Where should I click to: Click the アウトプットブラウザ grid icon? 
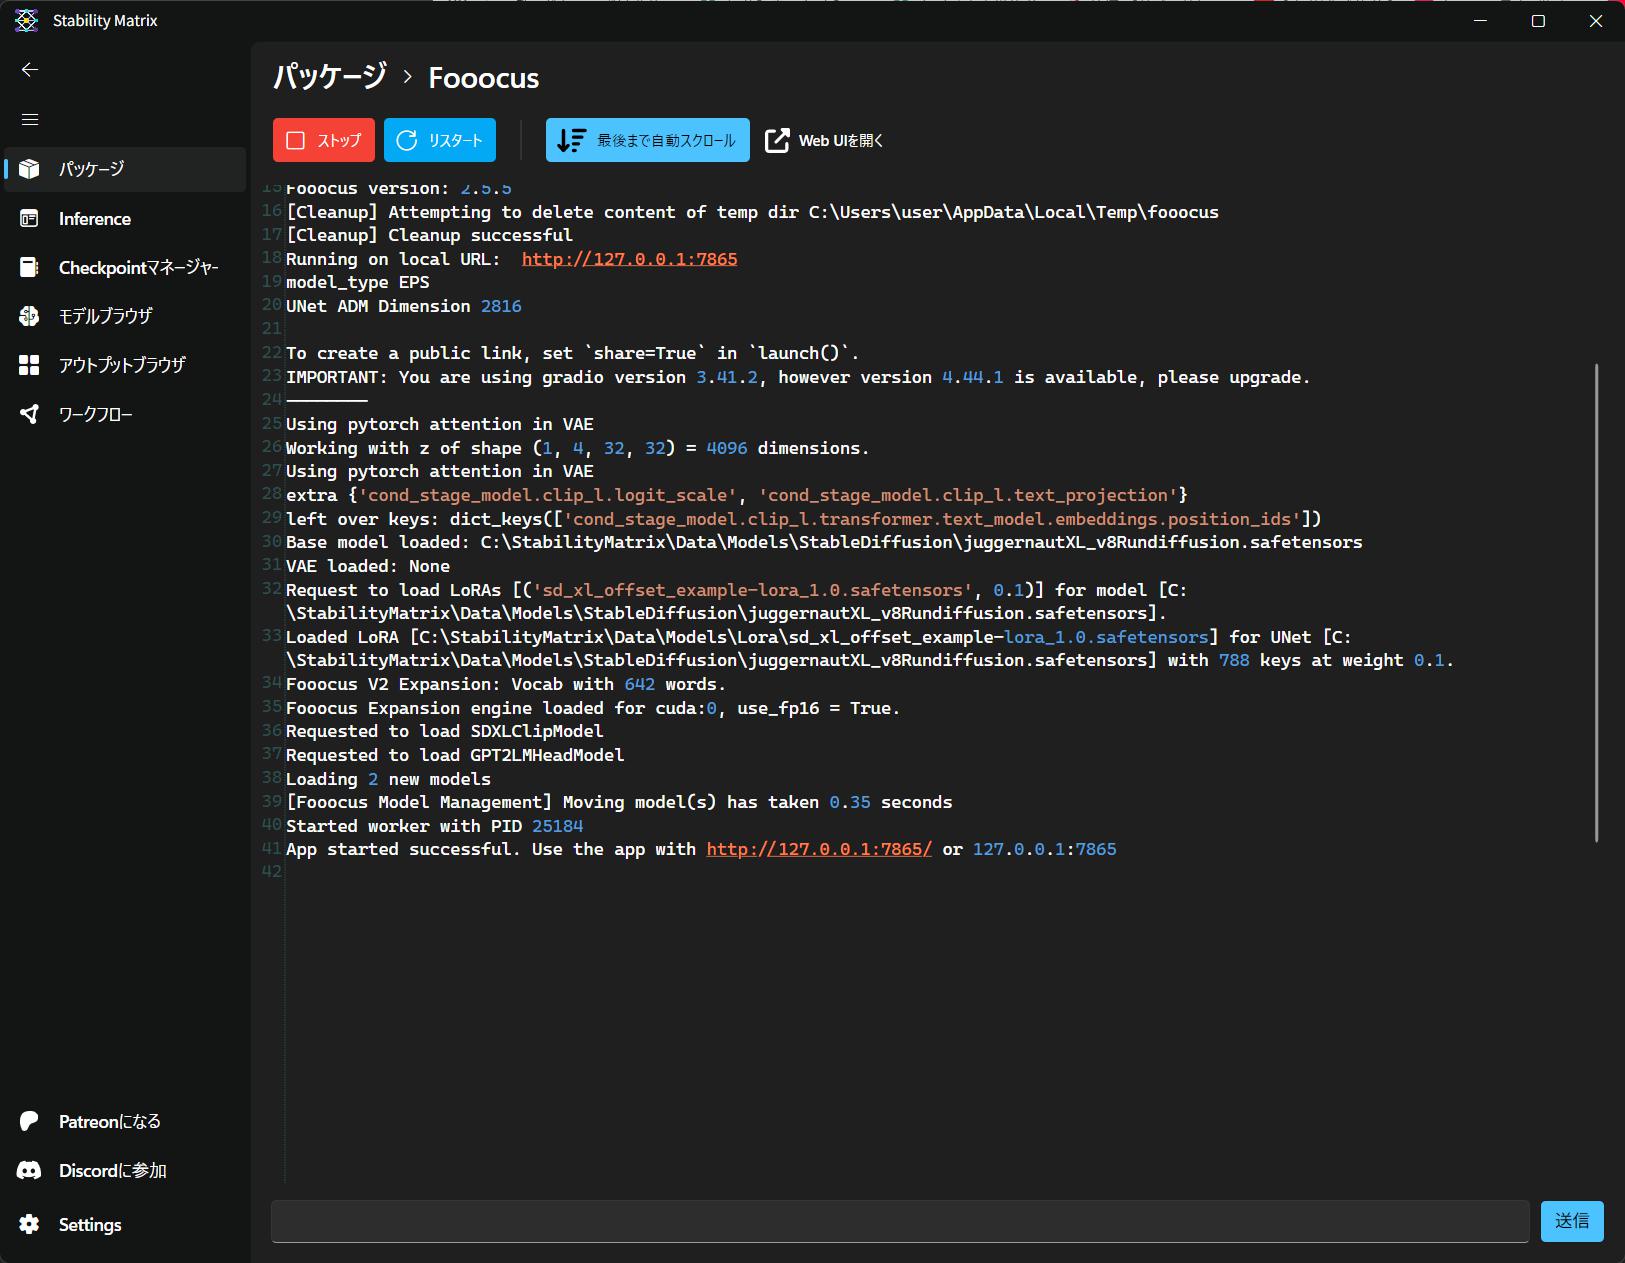pos(29,365)
